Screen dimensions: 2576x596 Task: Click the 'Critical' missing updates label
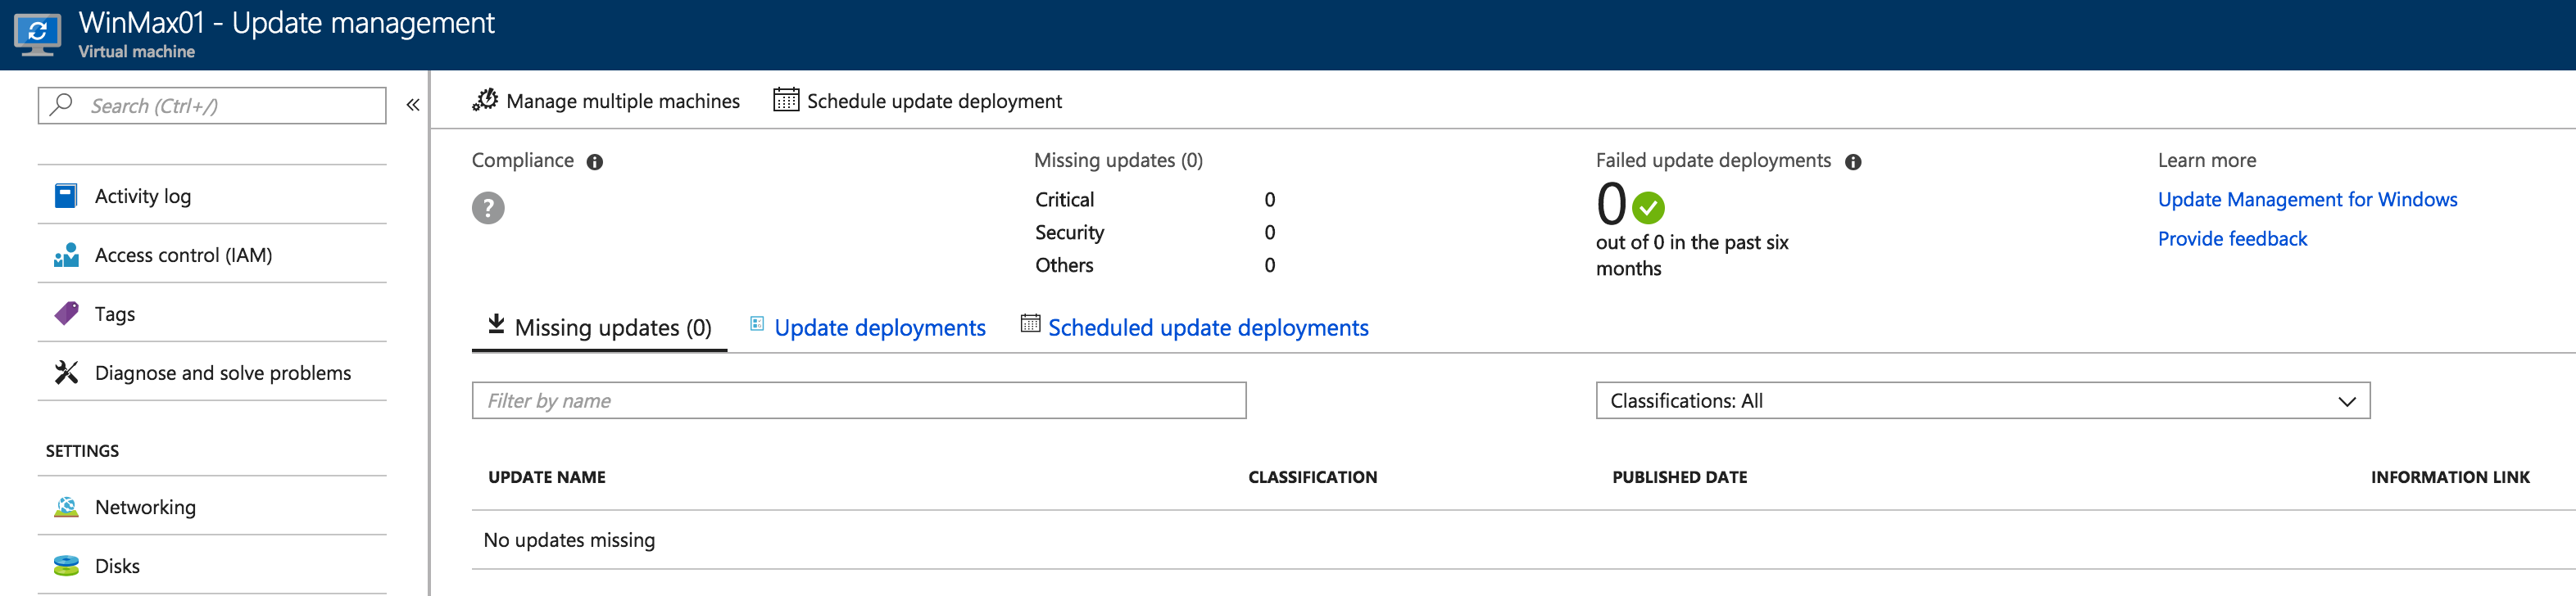pyautogui.click(x=1064, y=200)
